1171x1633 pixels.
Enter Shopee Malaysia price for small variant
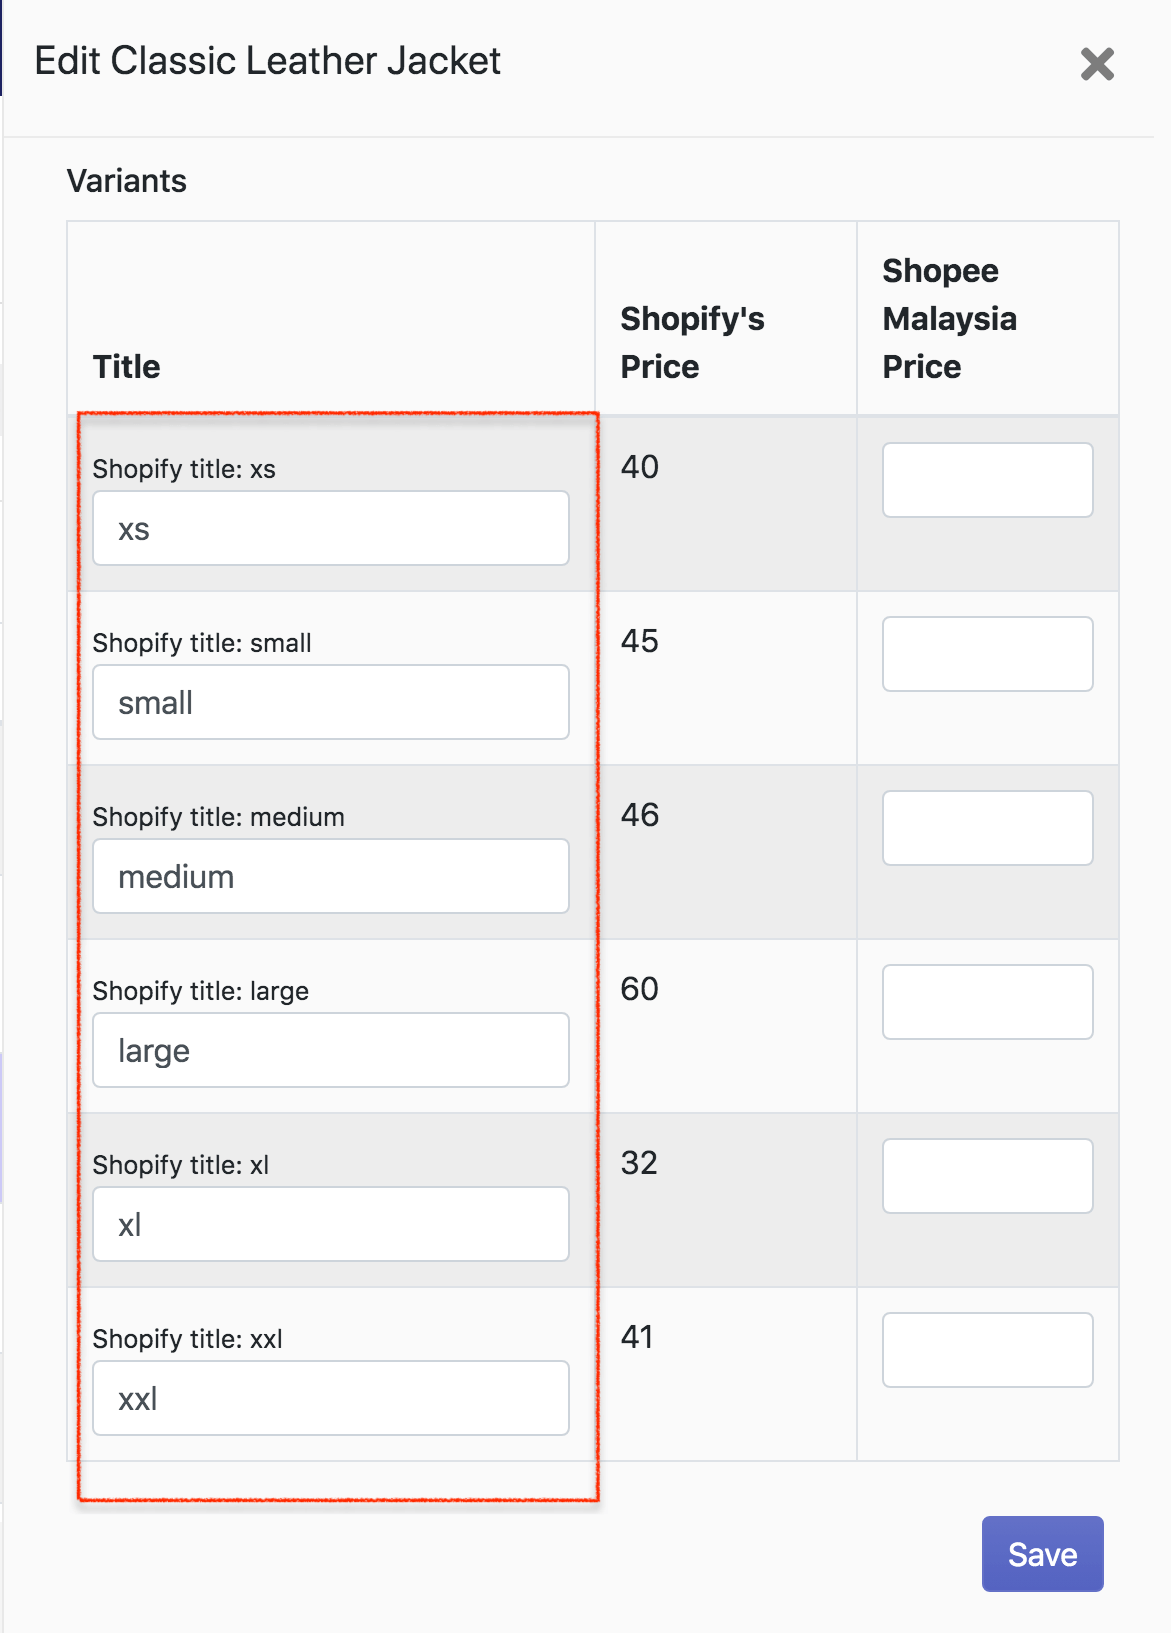tap(987, 654)
